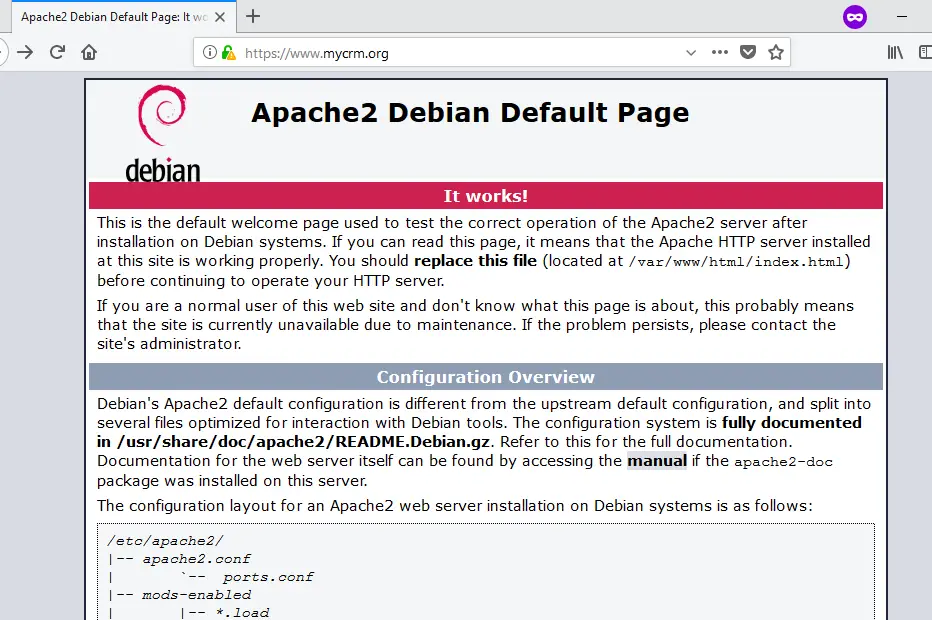The width and height of the screenshot is (932, 620).
Task: Close the Apache2 Debian Default Page tab
Action: pyautogui.click(x=220, y=17)
